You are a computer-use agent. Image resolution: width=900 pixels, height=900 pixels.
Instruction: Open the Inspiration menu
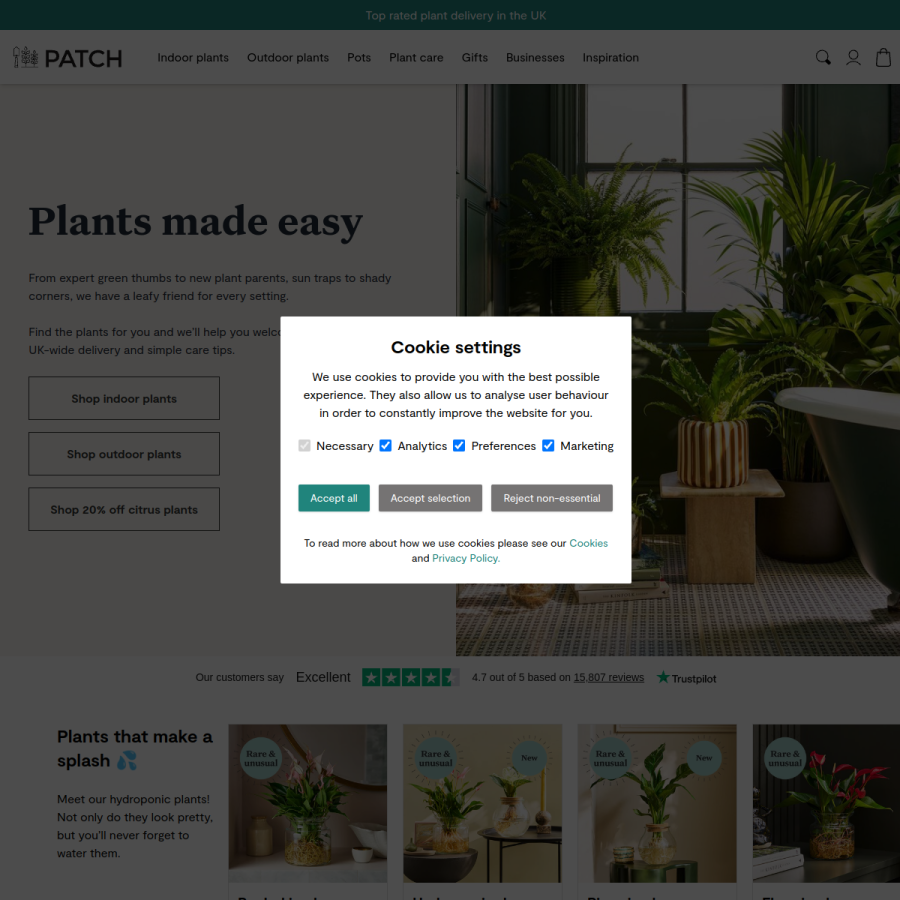click(611, 57)
